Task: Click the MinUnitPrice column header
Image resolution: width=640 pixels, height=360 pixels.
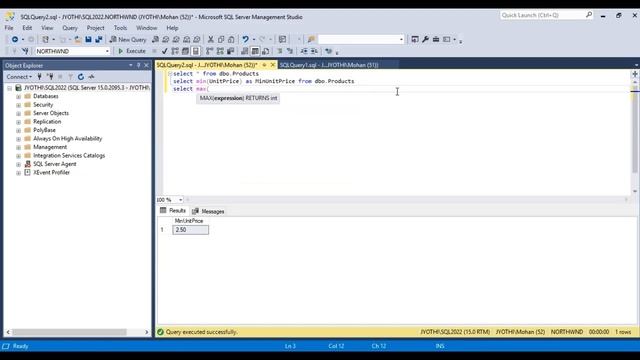Action: click(x=189, y=221)
